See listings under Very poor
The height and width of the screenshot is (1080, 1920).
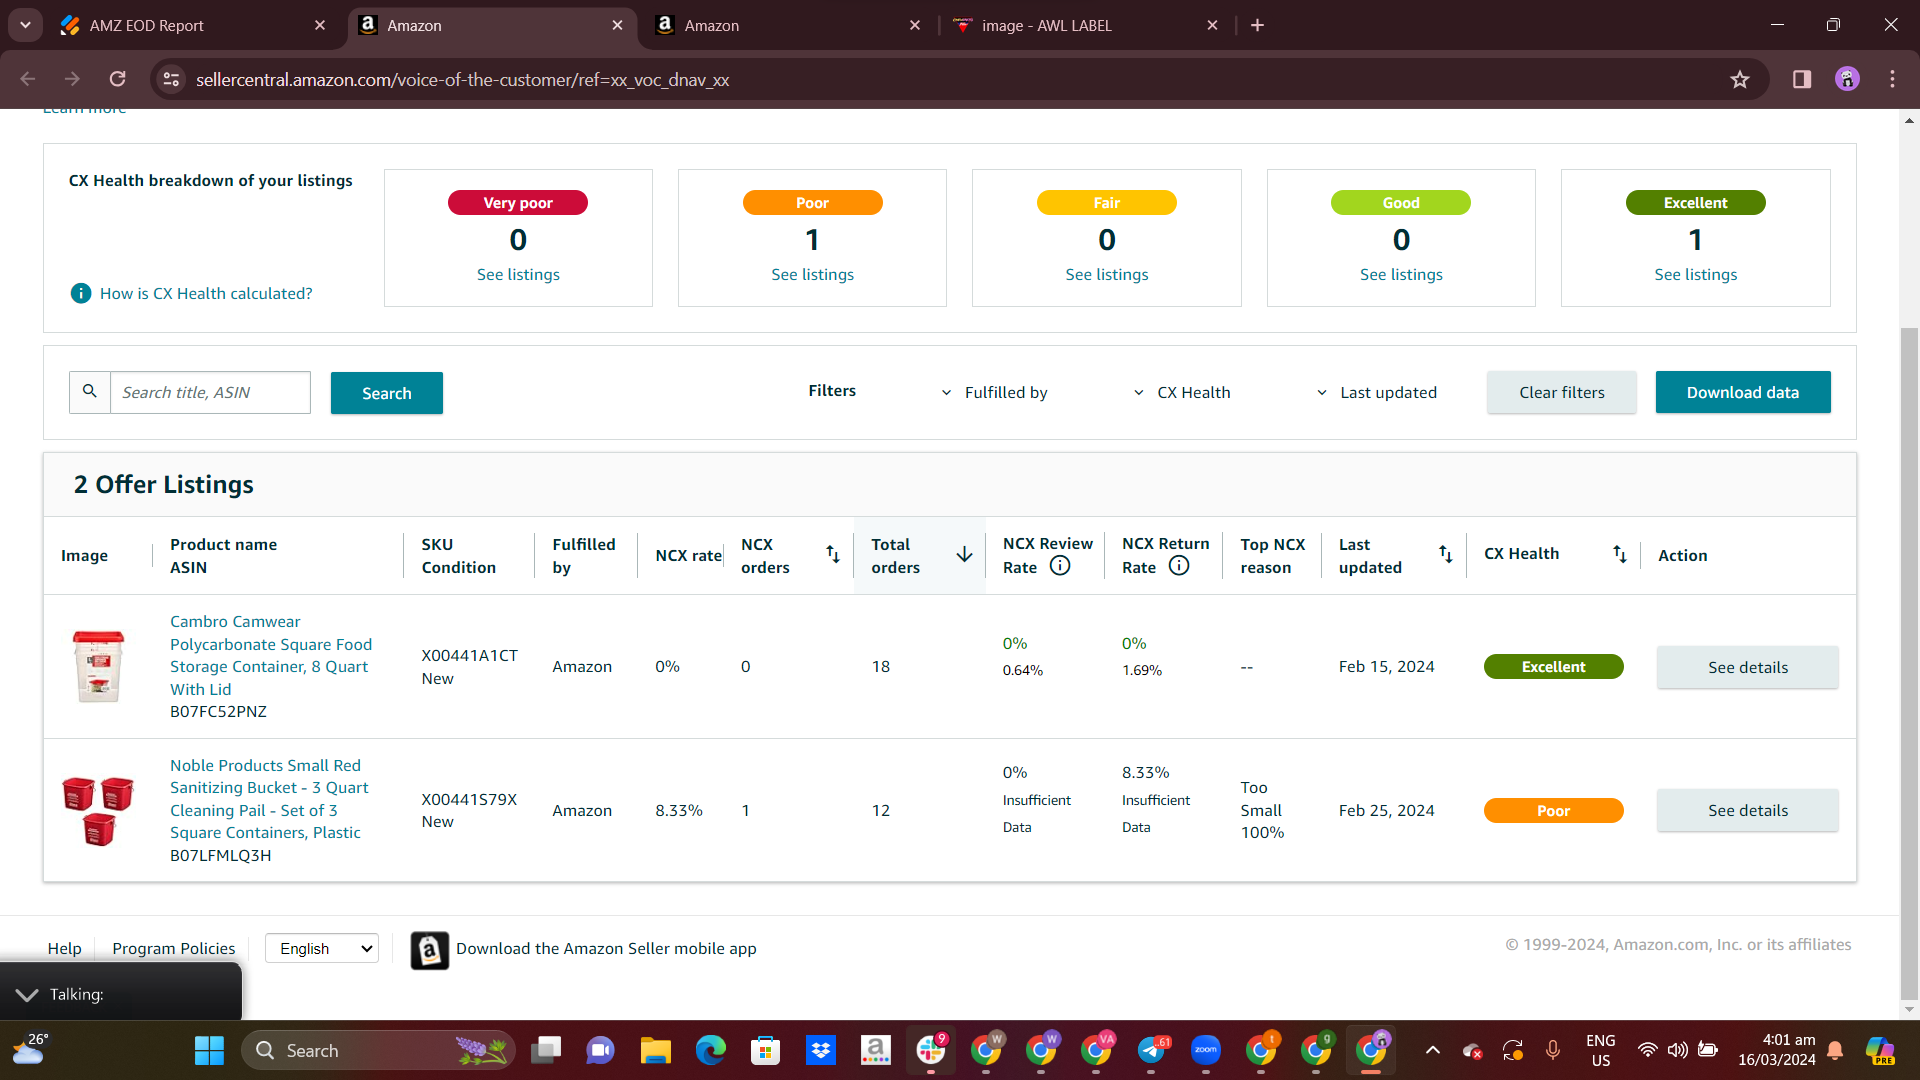(518, 274)
